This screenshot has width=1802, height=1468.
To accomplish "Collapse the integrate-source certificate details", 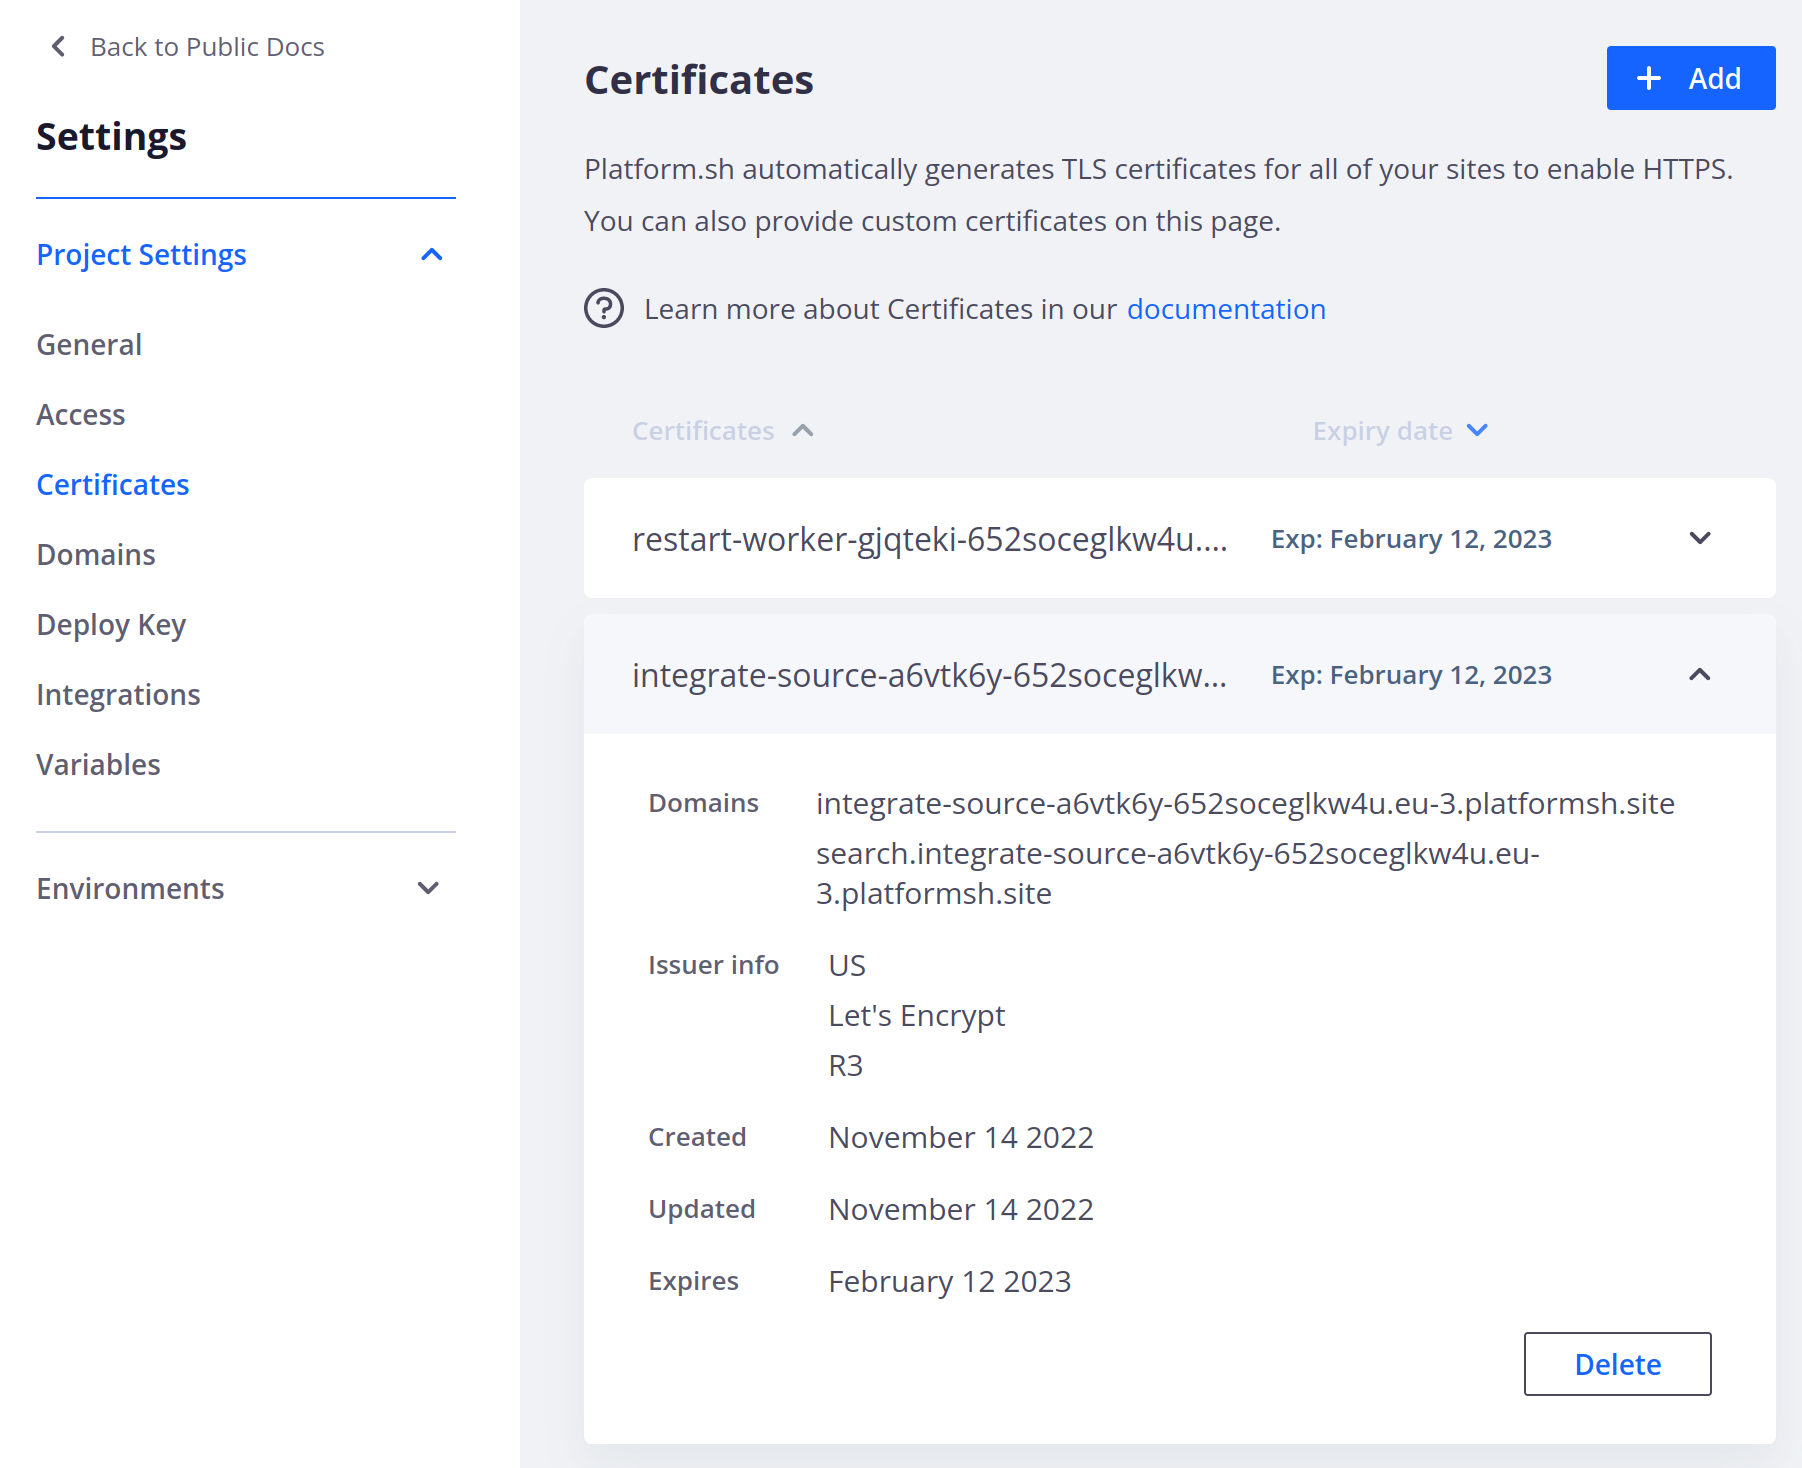I will pos(1699,675).
